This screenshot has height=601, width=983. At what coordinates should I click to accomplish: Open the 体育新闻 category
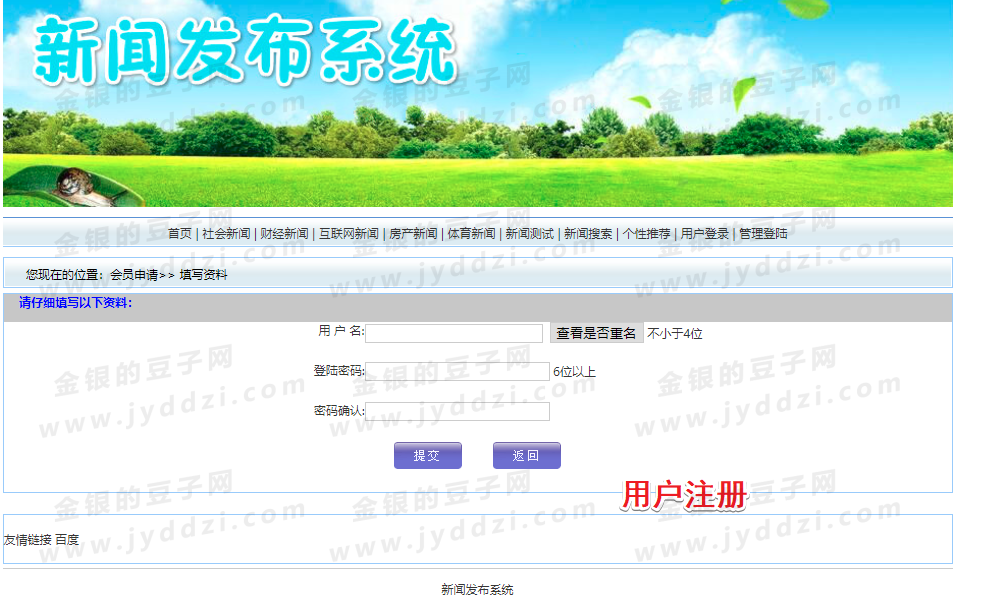(471, 234)
